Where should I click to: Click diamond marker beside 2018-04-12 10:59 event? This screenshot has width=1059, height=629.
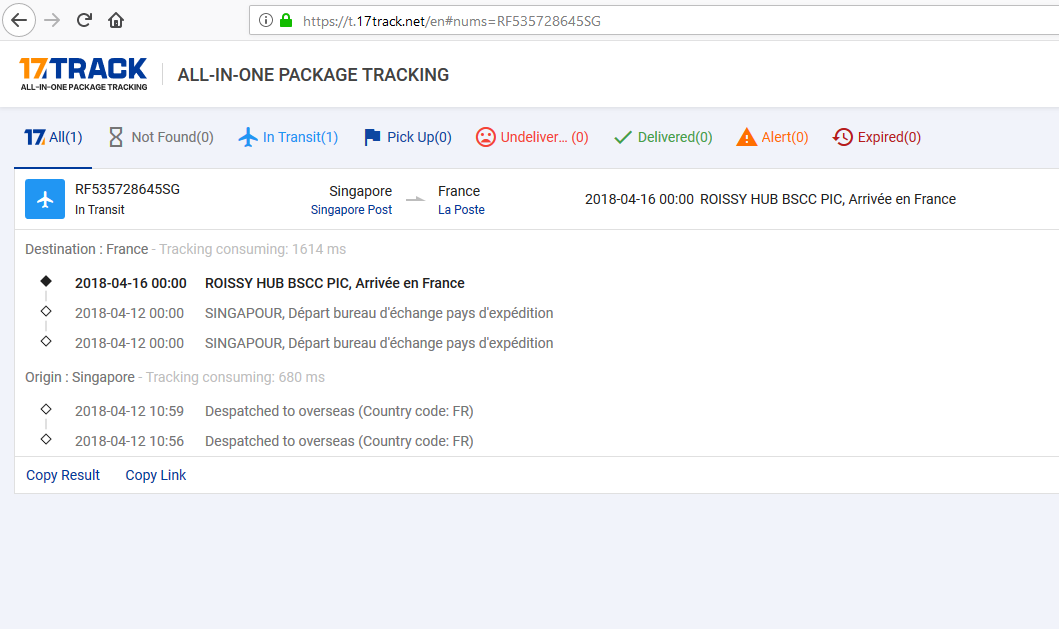coord(46,409)
